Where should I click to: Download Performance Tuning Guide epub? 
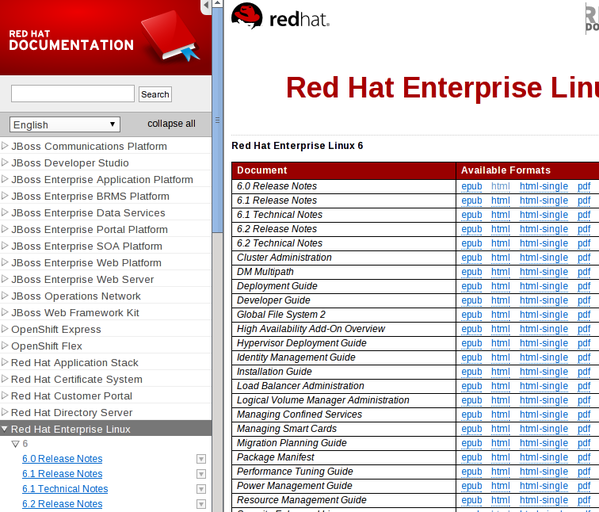click(471, 471)
